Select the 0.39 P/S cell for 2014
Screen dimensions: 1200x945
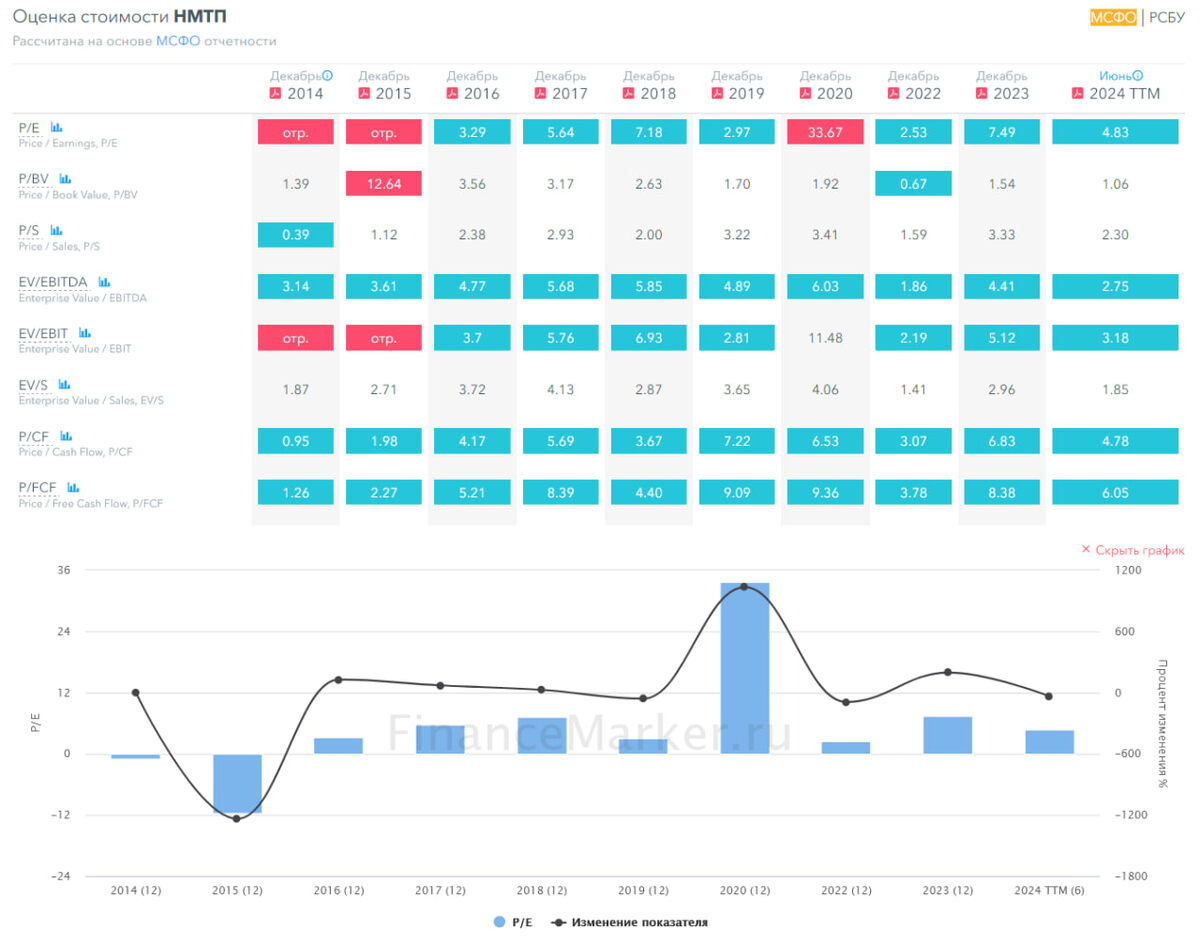click(x=296, y=234)
